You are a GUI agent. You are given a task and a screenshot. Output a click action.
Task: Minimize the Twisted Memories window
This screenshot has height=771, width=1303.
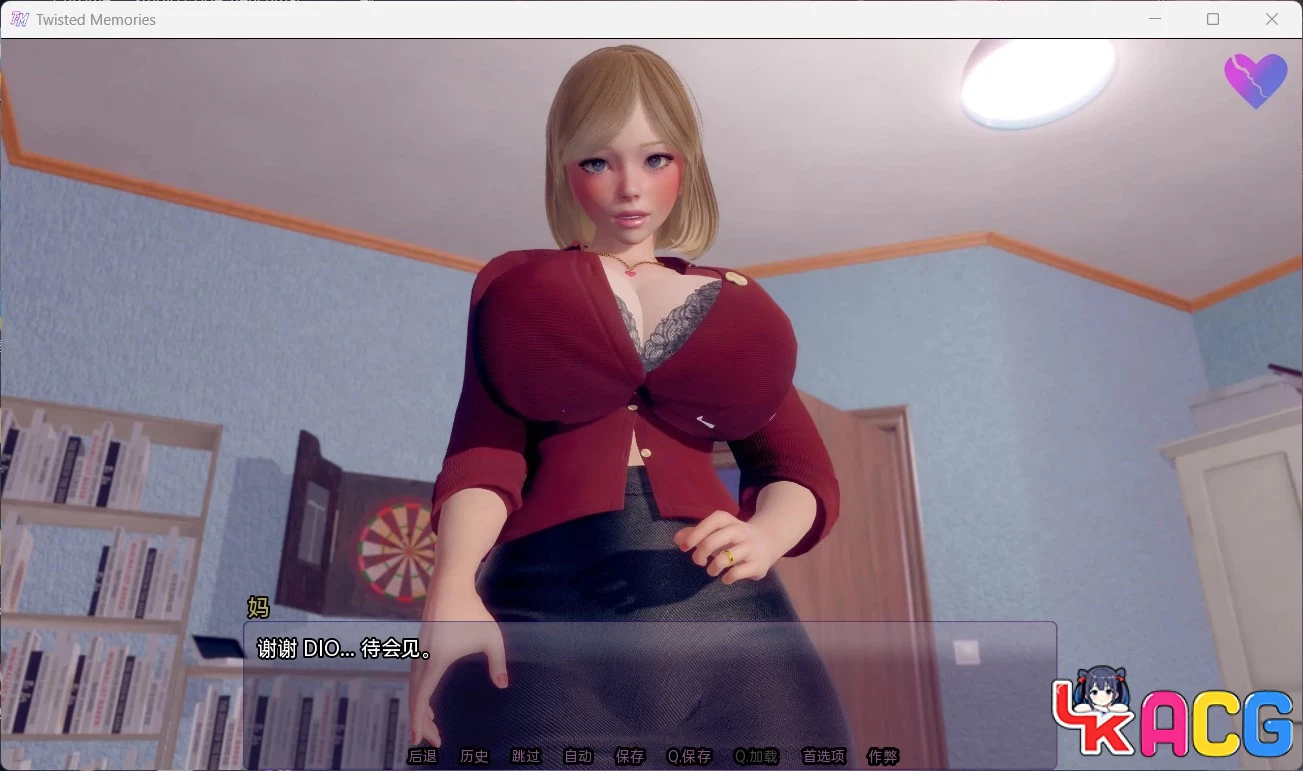1155,19
